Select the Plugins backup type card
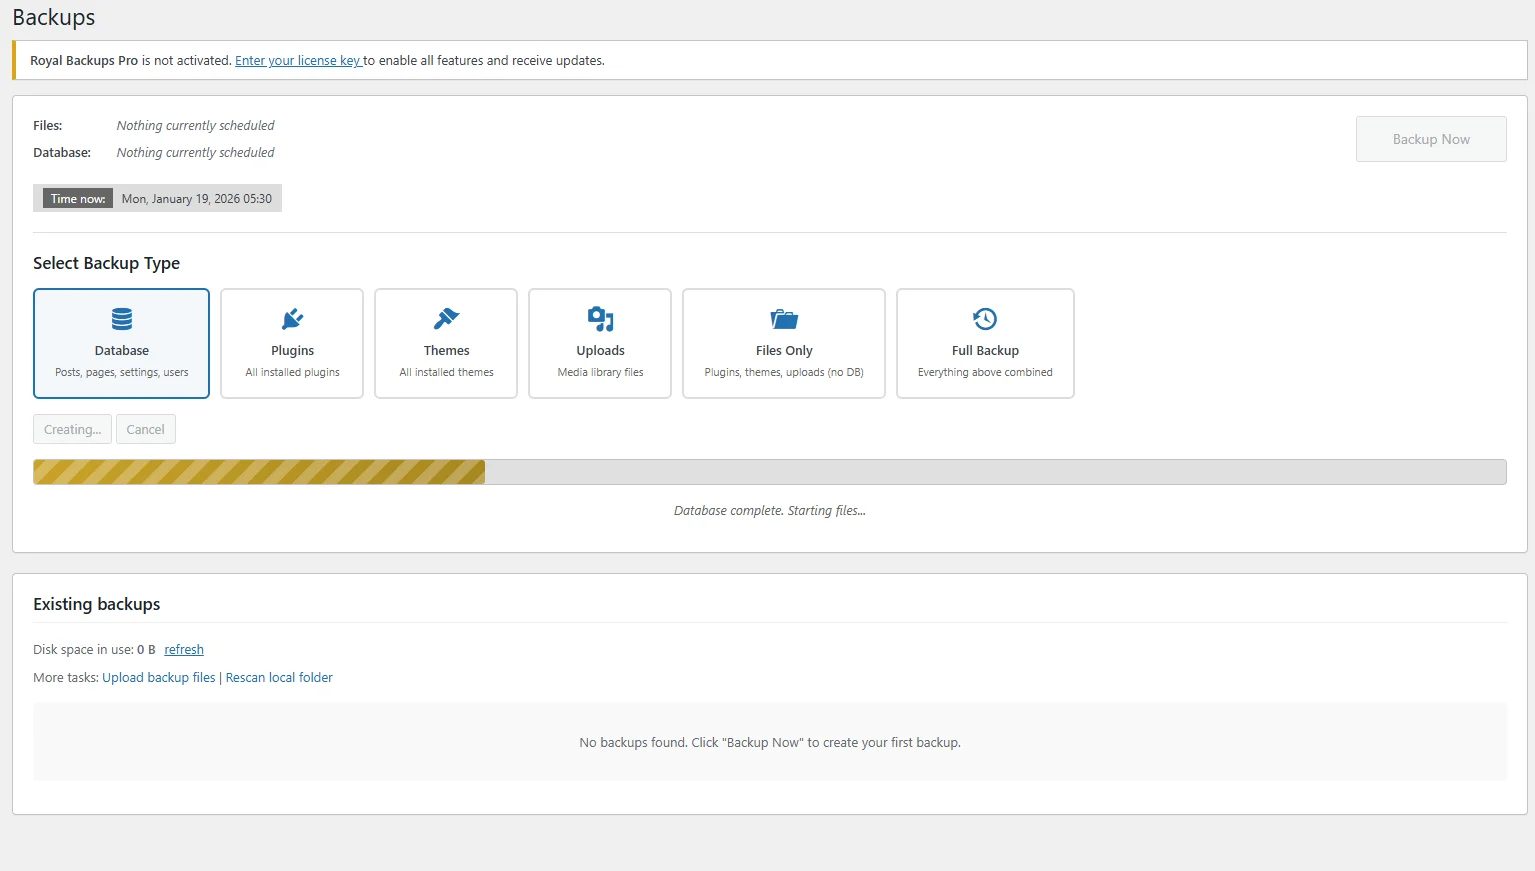The height and width of the screenshot is (871, 1535). point(291,343)
